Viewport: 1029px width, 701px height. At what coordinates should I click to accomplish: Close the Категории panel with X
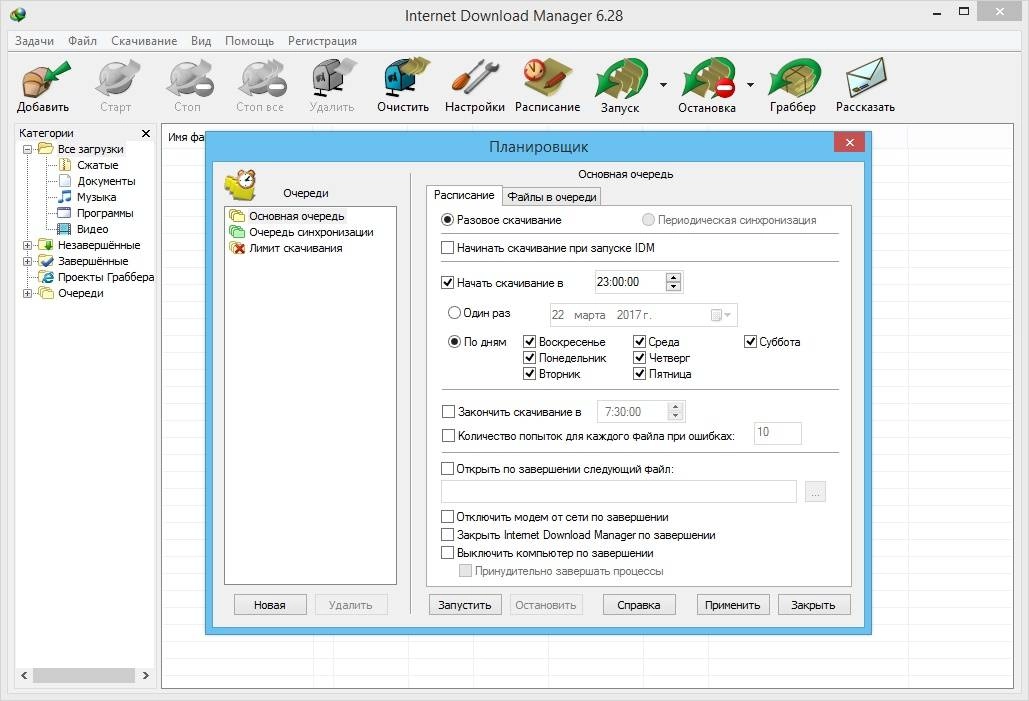pos(146,133)
